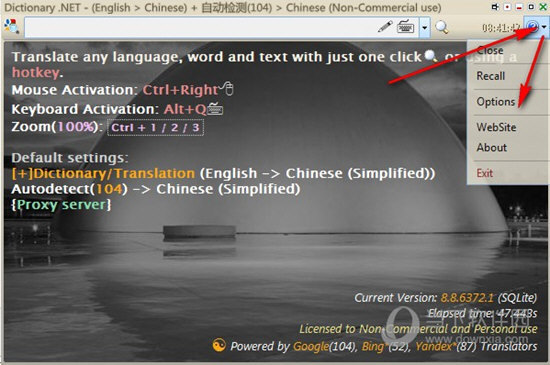The width and height of the screenshot is (550, 365).
Task: Click the 'Default settings:' heading text
Action: pos(70,158)
